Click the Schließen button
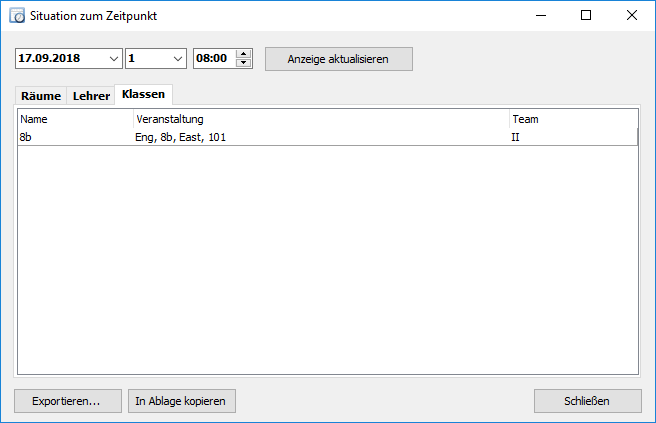Screen dimensions: 656x423 tap(588, 401)
